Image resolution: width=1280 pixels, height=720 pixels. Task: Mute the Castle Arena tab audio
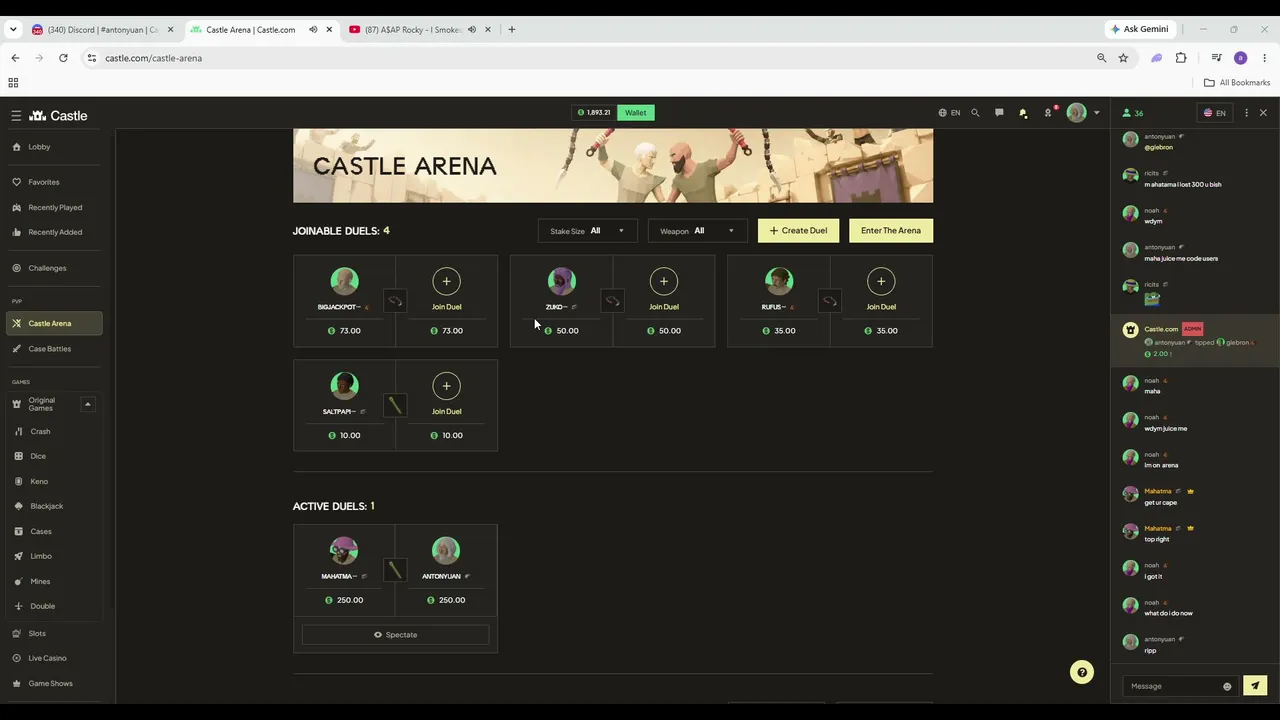pos(313,30)
